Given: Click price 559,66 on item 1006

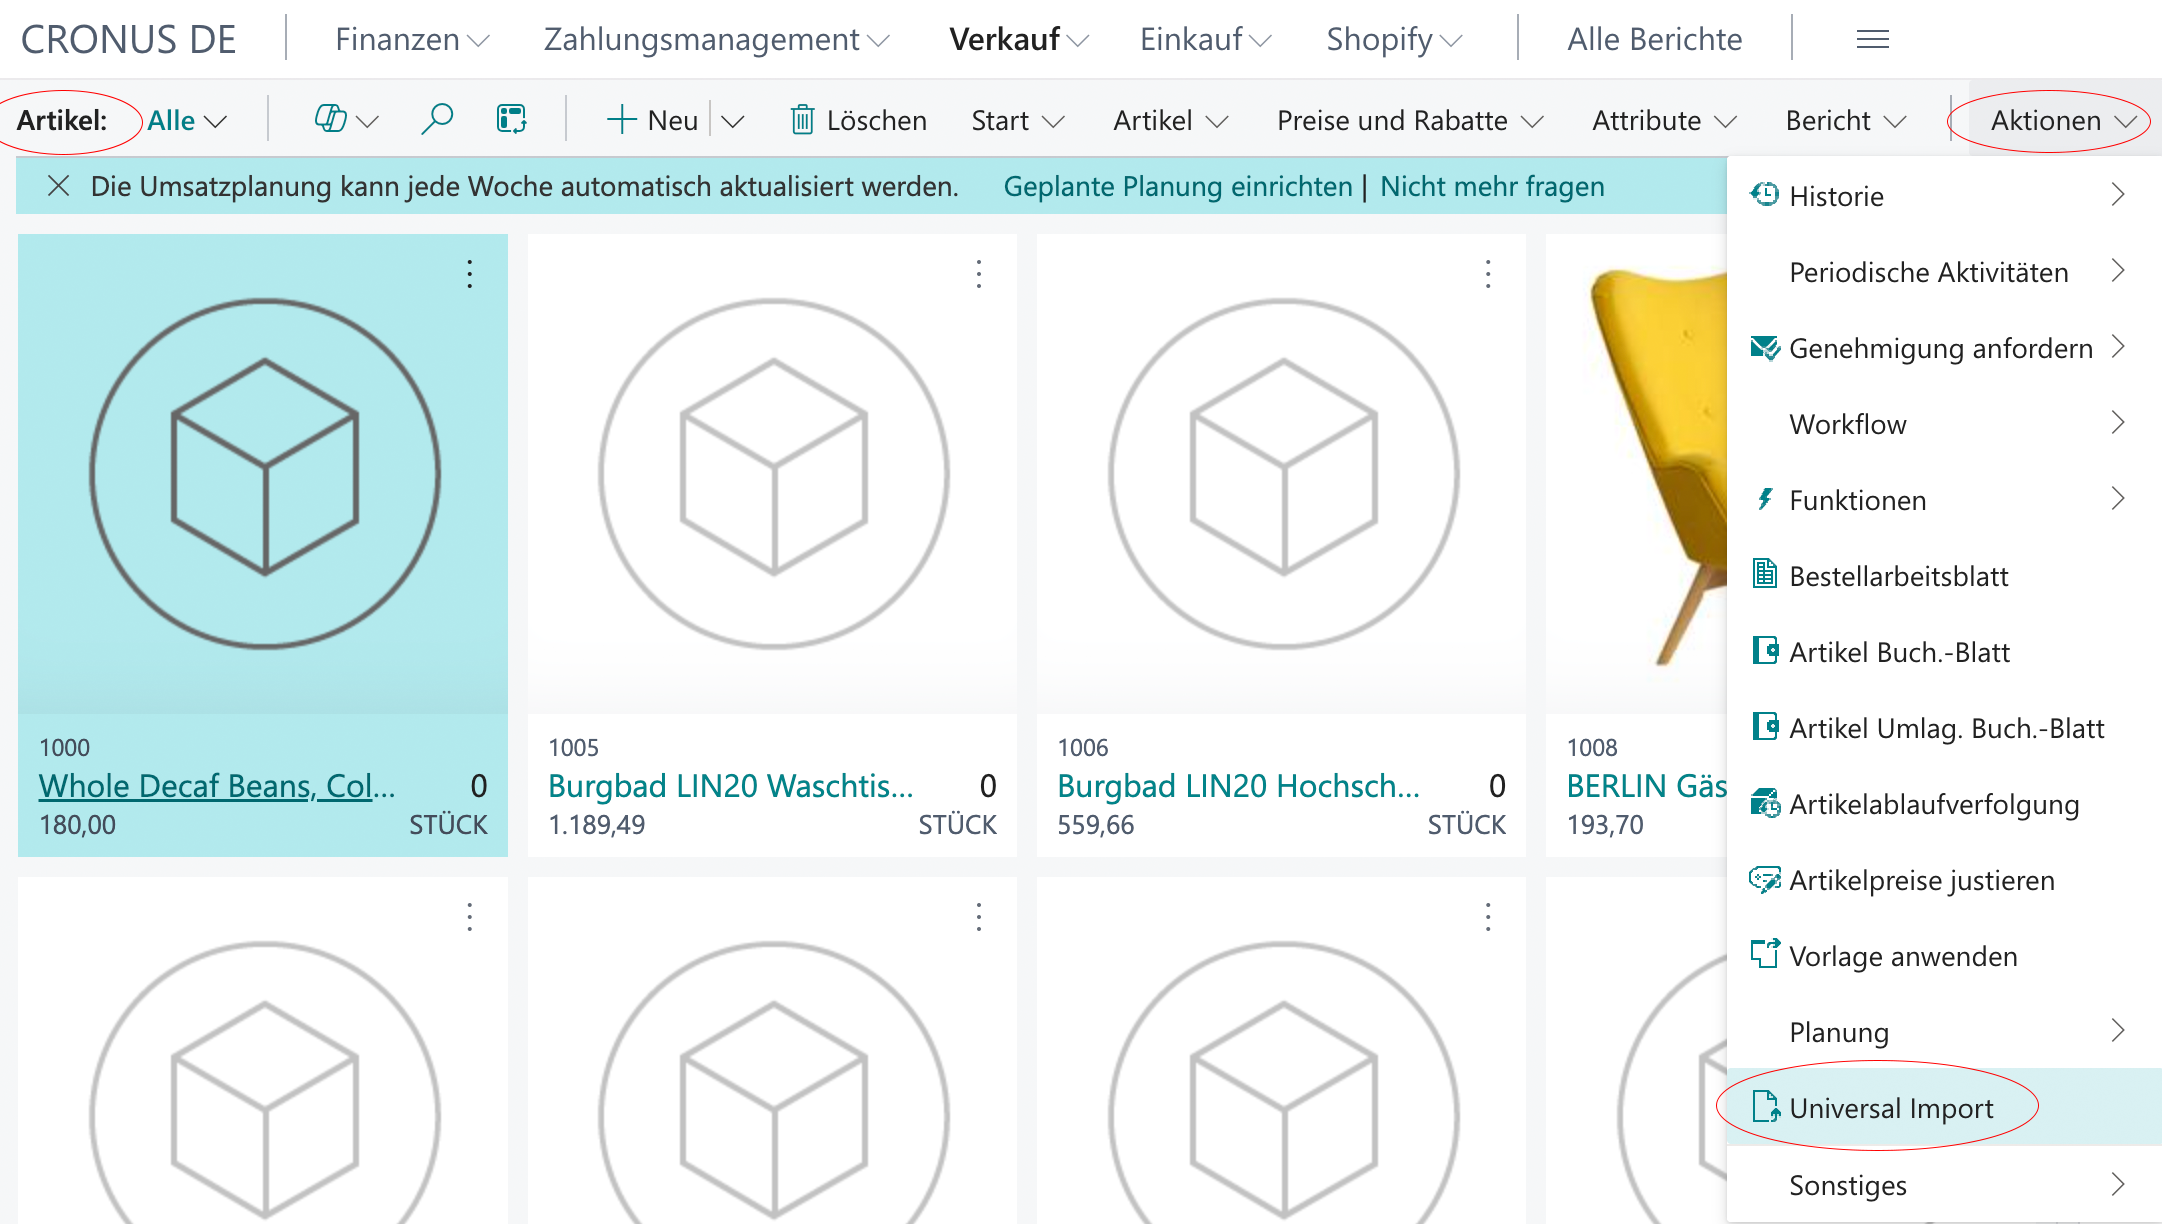Looking at the screenshot, I should pos(1096,825).
